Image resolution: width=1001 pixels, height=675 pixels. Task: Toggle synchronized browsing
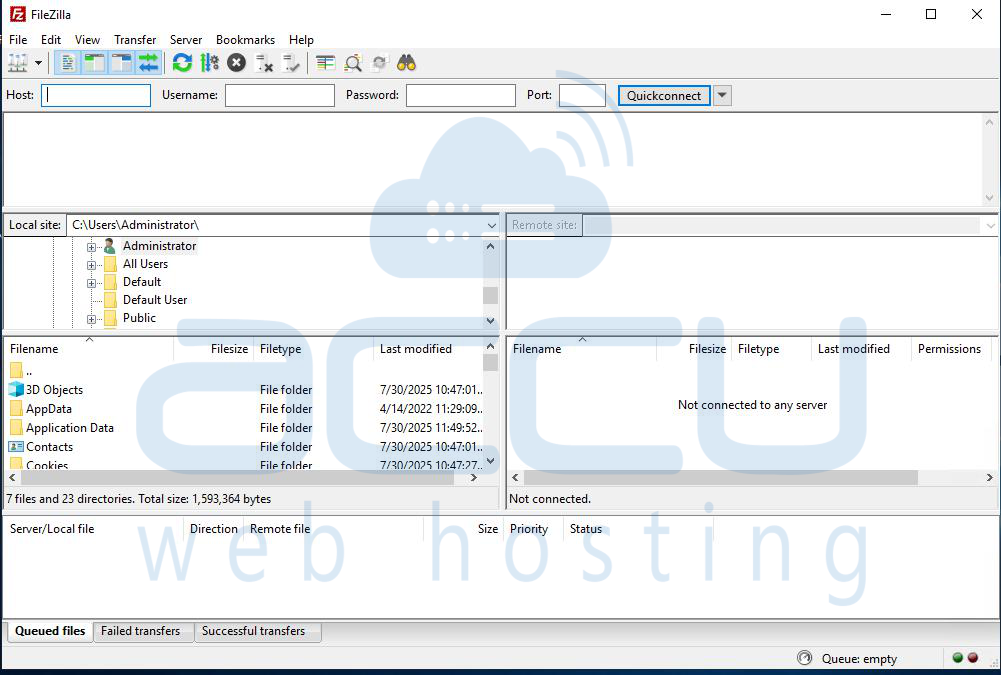pyautogui.click(x=379, y=63)
